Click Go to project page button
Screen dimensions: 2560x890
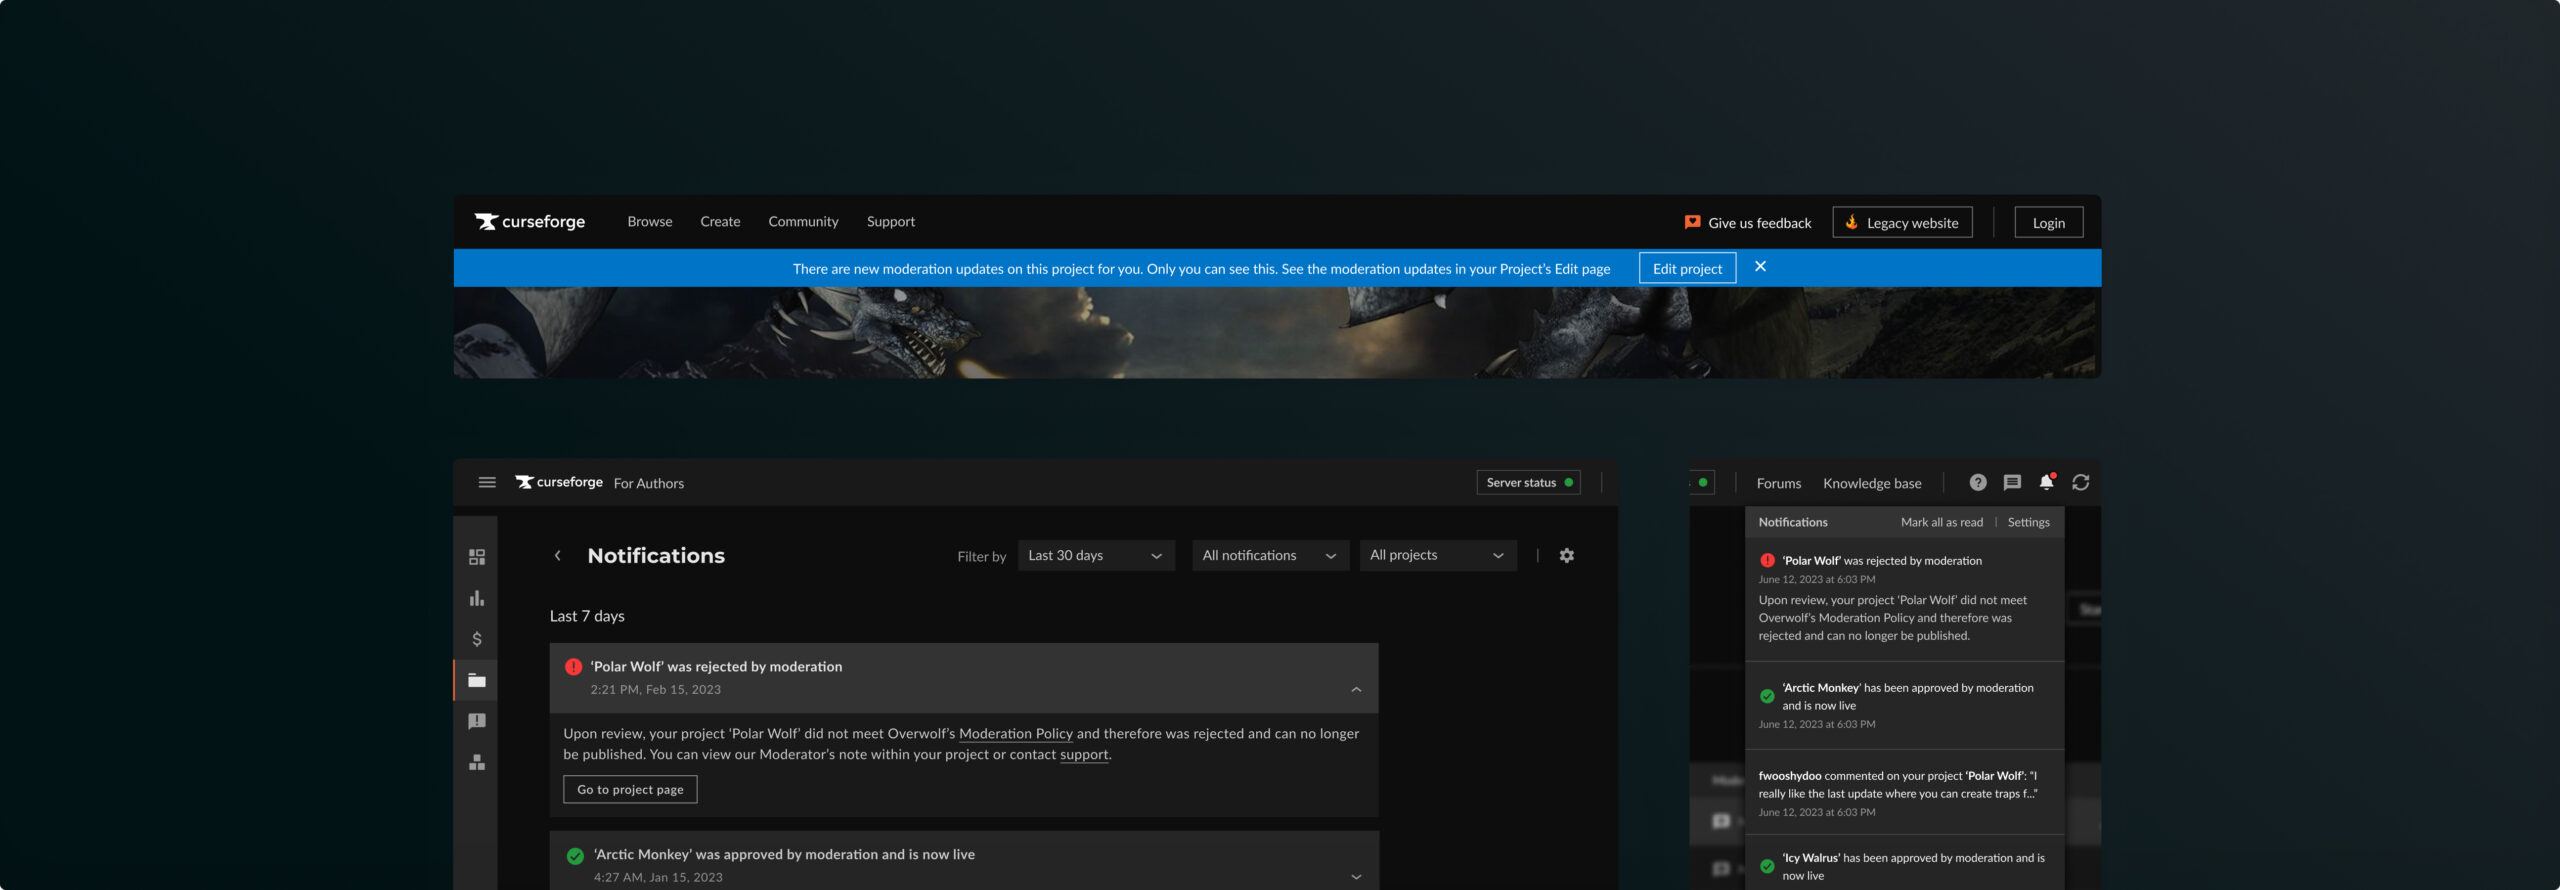click(630, 789)
